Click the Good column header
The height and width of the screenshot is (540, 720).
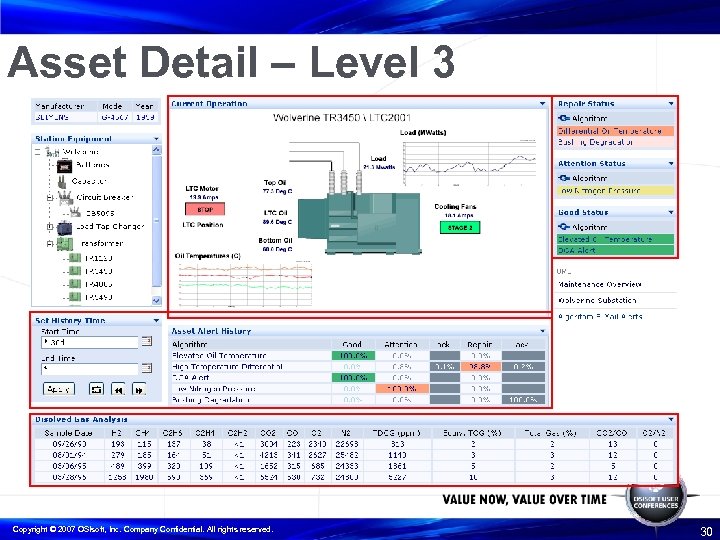[352, 344]
